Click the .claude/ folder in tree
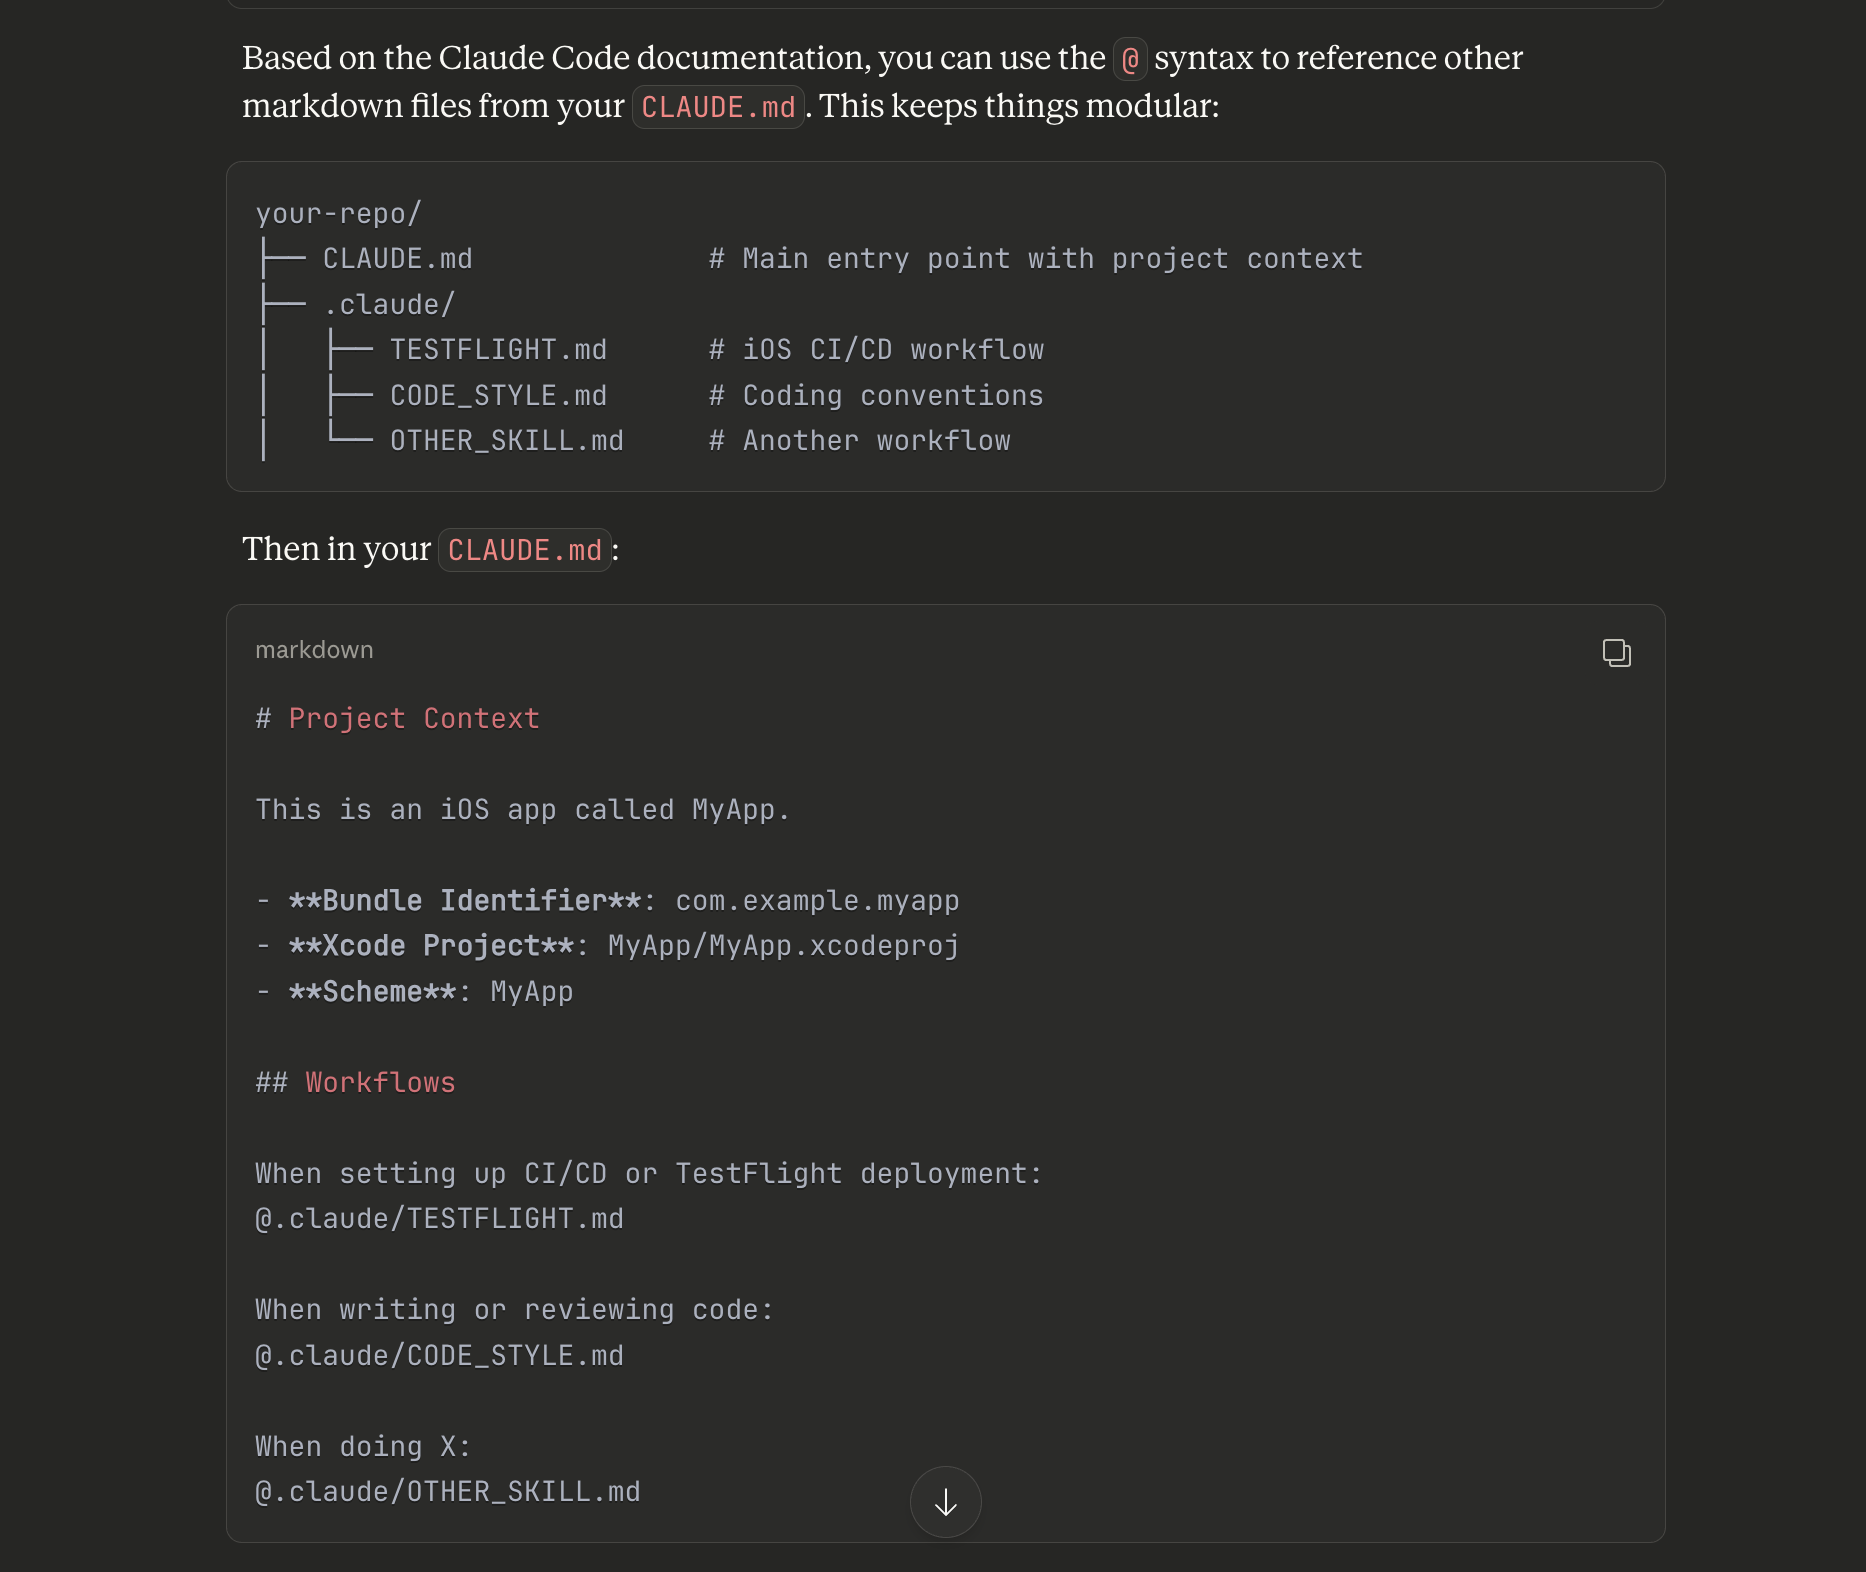 point(389,305)
